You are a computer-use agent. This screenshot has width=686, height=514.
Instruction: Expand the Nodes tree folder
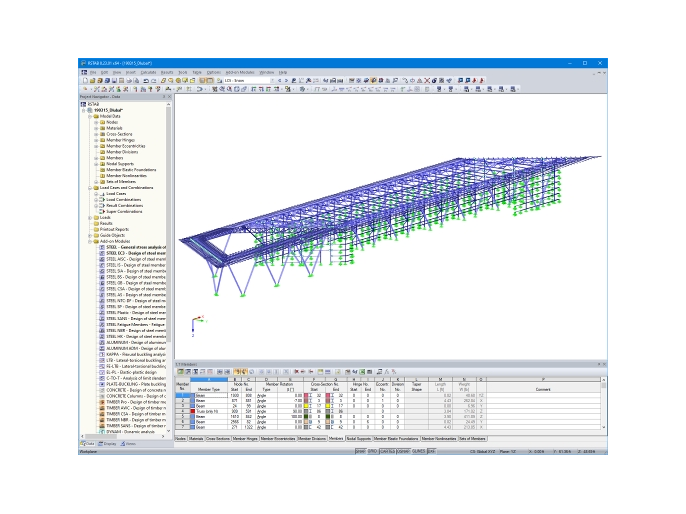coord(96,122)
